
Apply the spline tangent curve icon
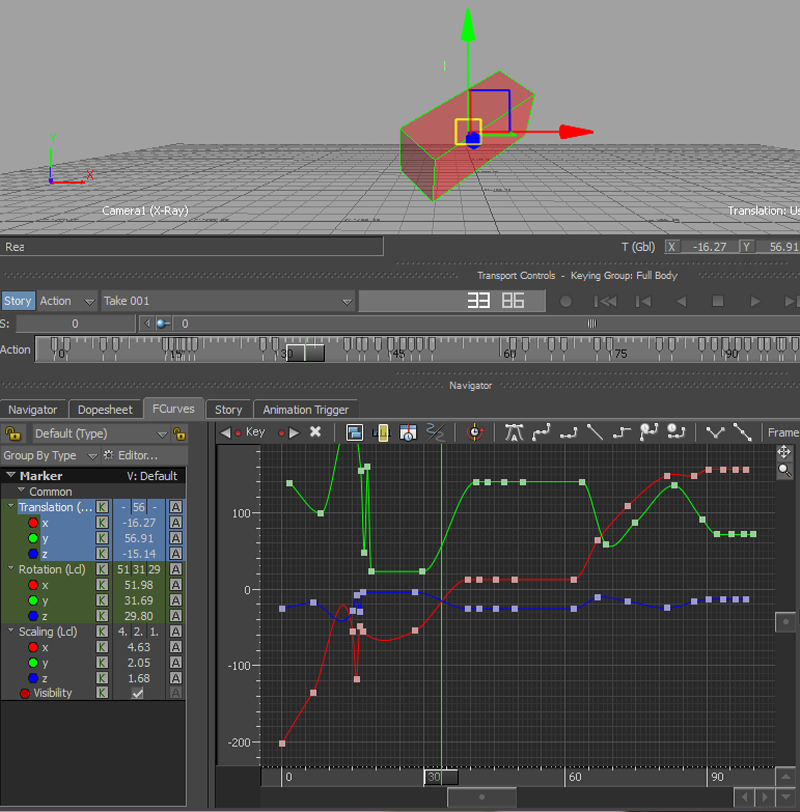pos(541,432)
